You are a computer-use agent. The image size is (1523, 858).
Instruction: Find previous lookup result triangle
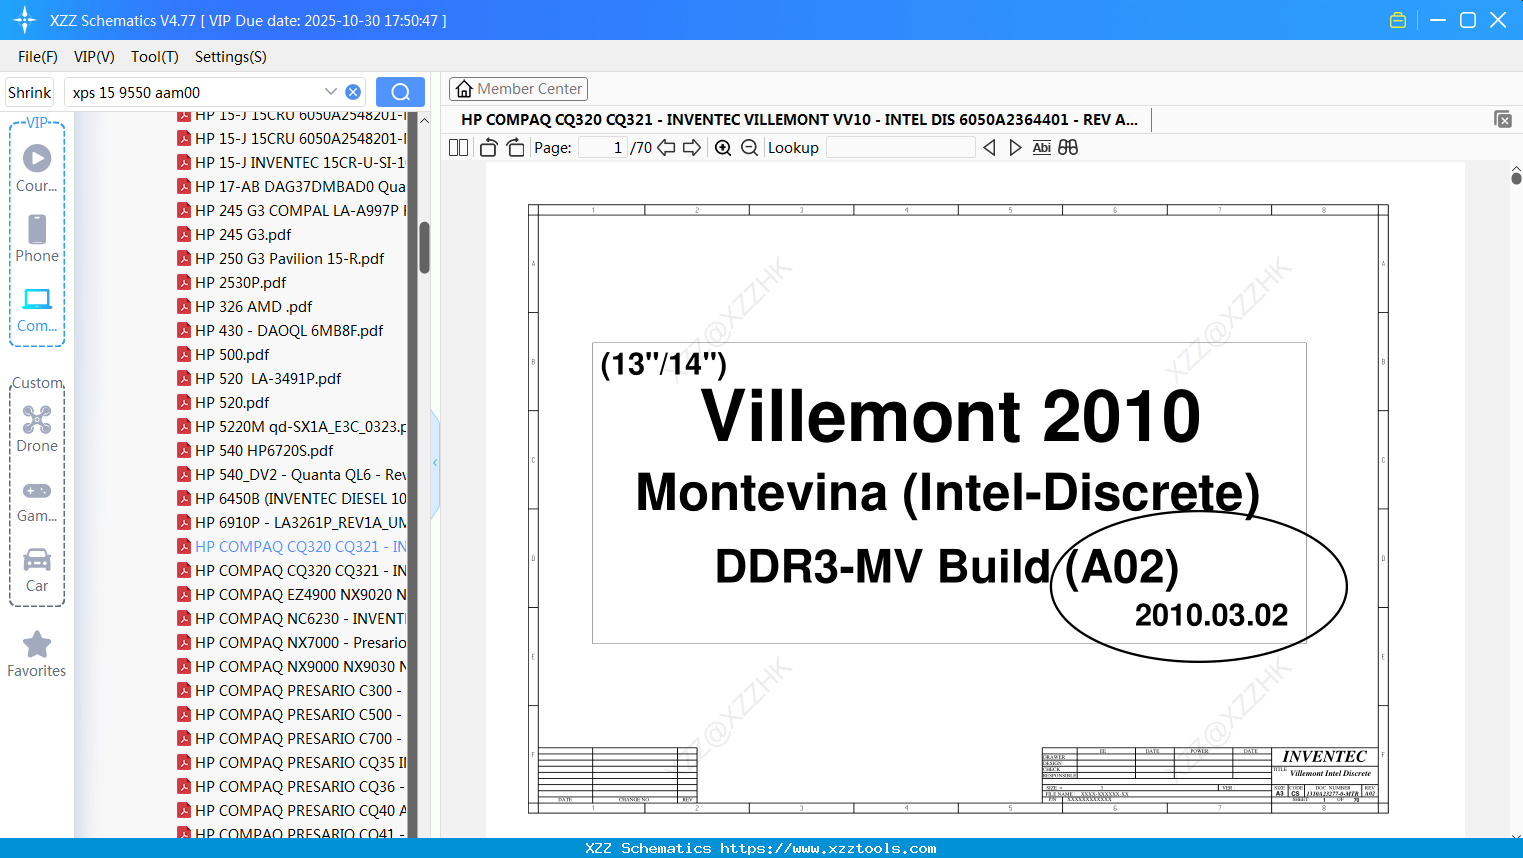pyautogui.click(x=989, y=148)
